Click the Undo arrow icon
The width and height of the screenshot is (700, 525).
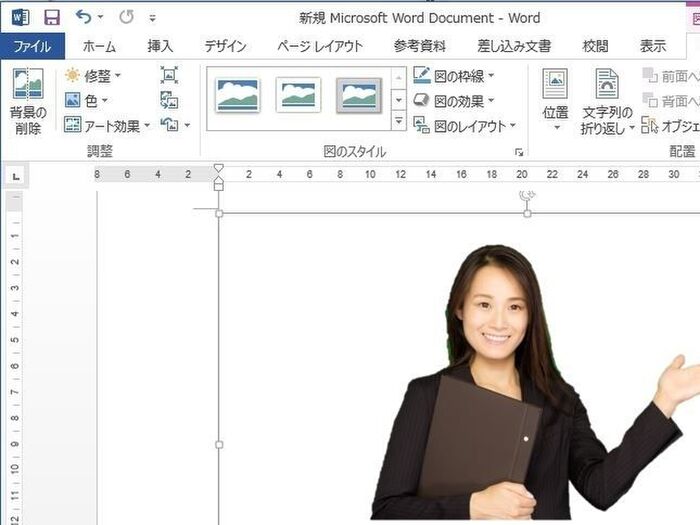tap(82, 18)
